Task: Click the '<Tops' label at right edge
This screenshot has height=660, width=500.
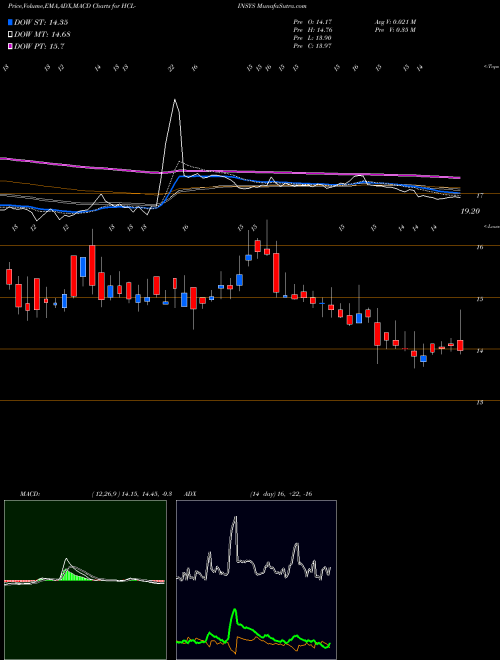Action: (491, 67)
